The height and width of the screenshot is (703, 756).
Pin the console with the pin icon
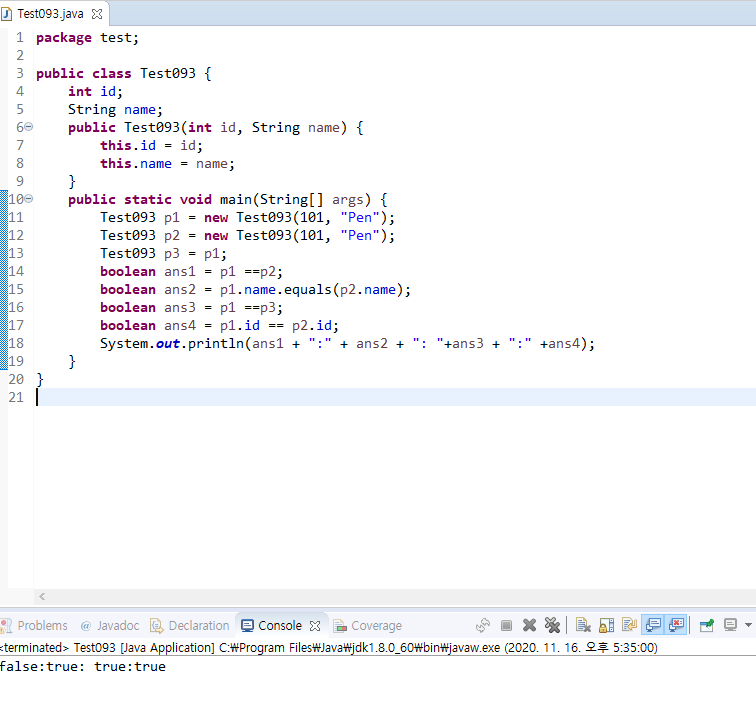click(707, 625)
